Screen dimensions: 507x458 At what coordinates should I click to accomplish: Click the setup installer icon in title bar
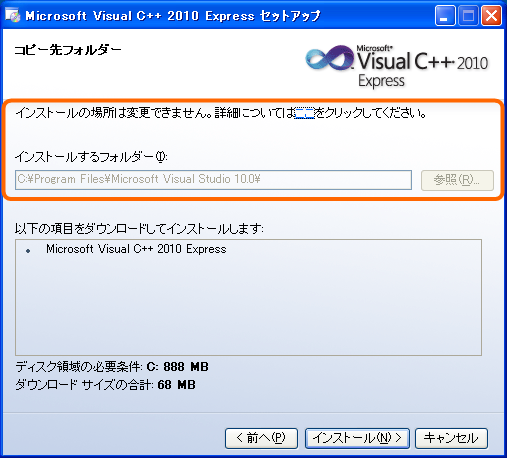tap(13, 15)
